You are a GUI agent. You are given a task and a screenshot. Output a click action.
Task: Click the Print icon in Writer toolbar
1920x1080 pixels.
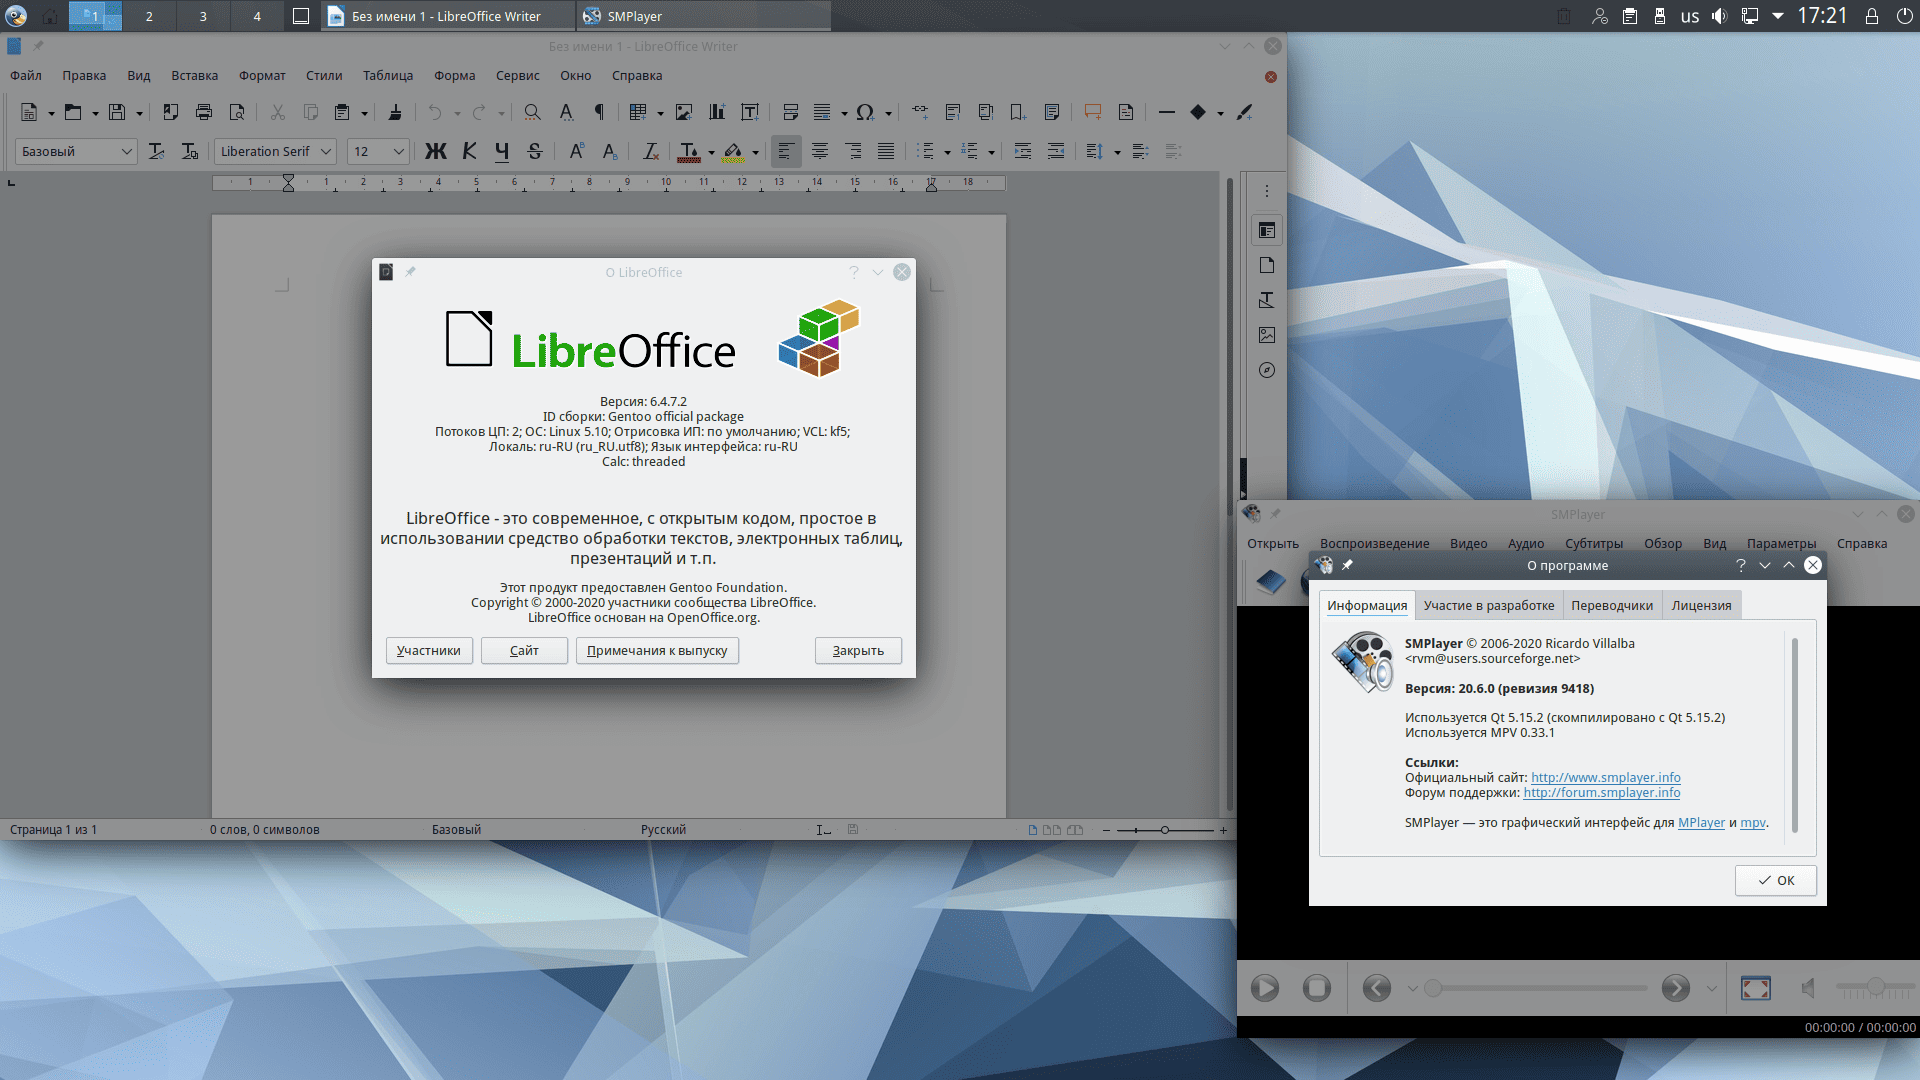click(204, 113)
